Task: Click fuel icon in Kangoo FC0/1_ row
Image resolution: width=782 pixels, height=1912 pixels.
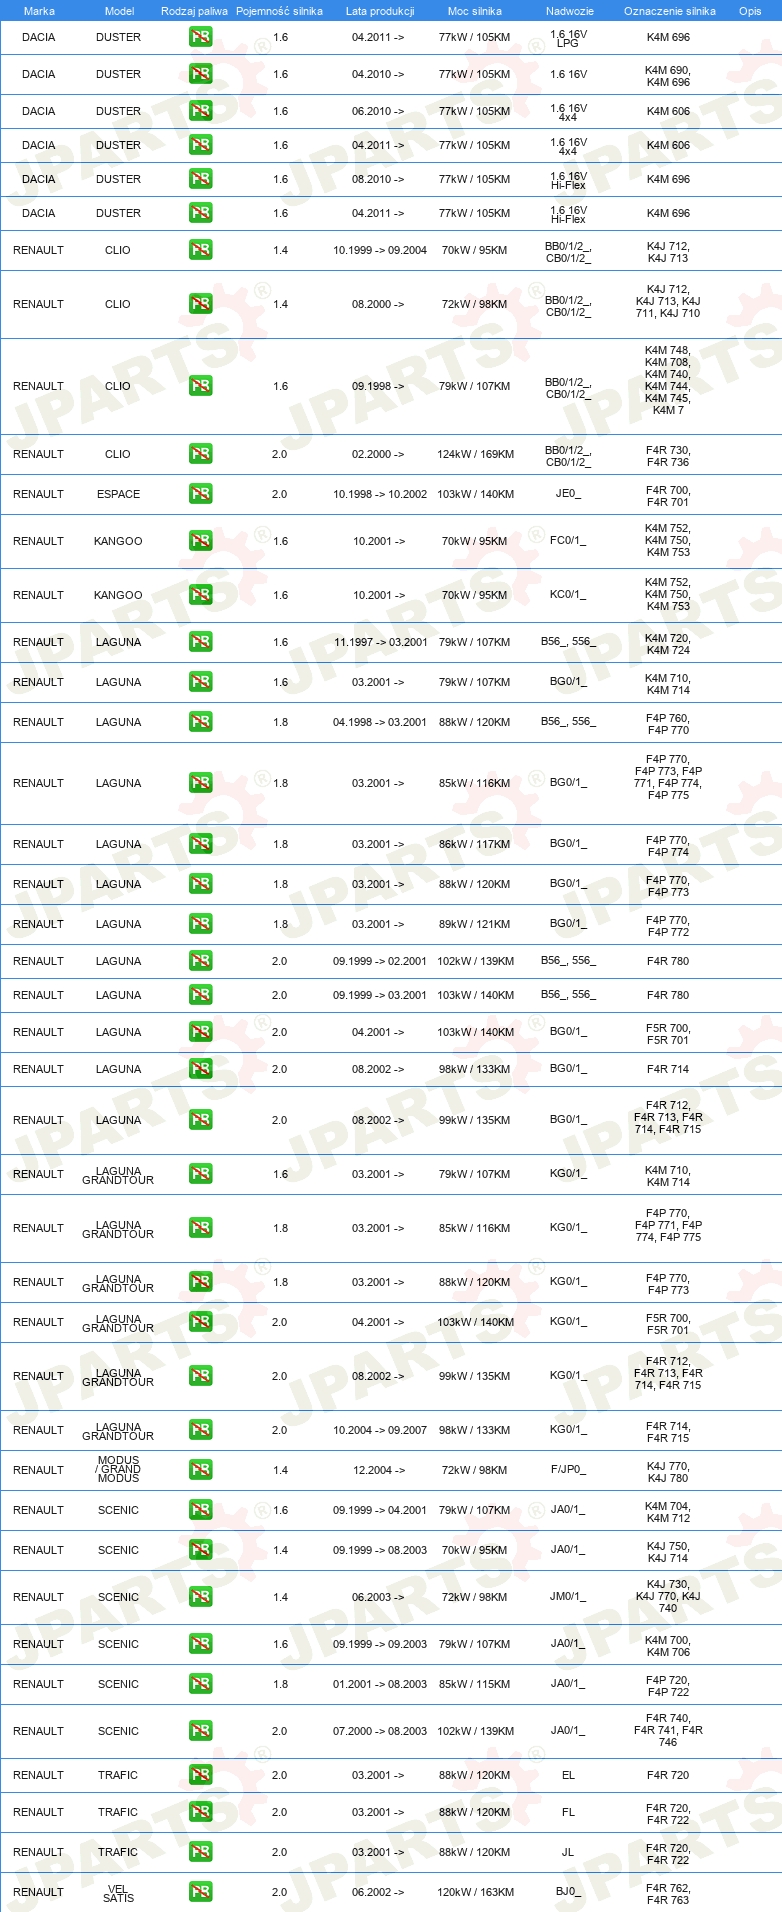Action: click(201, 541)
